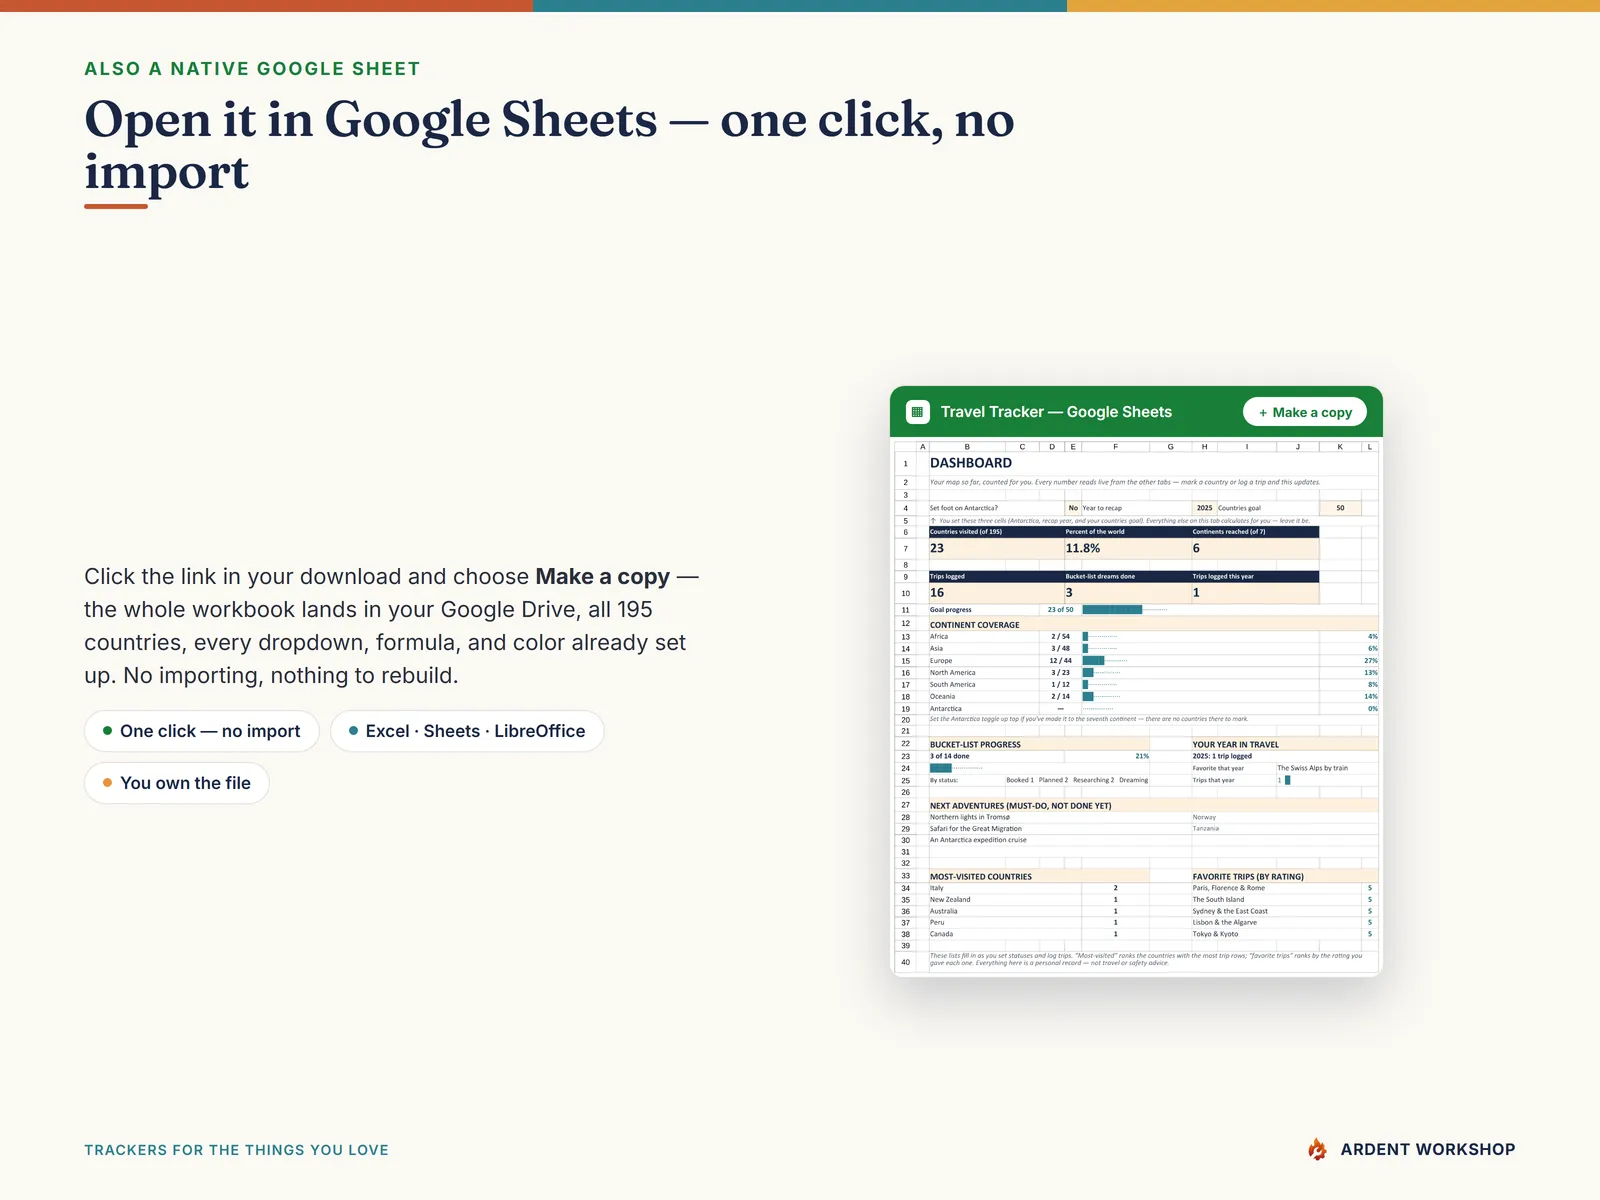This screenshot has height=1200, width=1600.
Task: Click the countries goal cell showing 50
Action: 1340,508
